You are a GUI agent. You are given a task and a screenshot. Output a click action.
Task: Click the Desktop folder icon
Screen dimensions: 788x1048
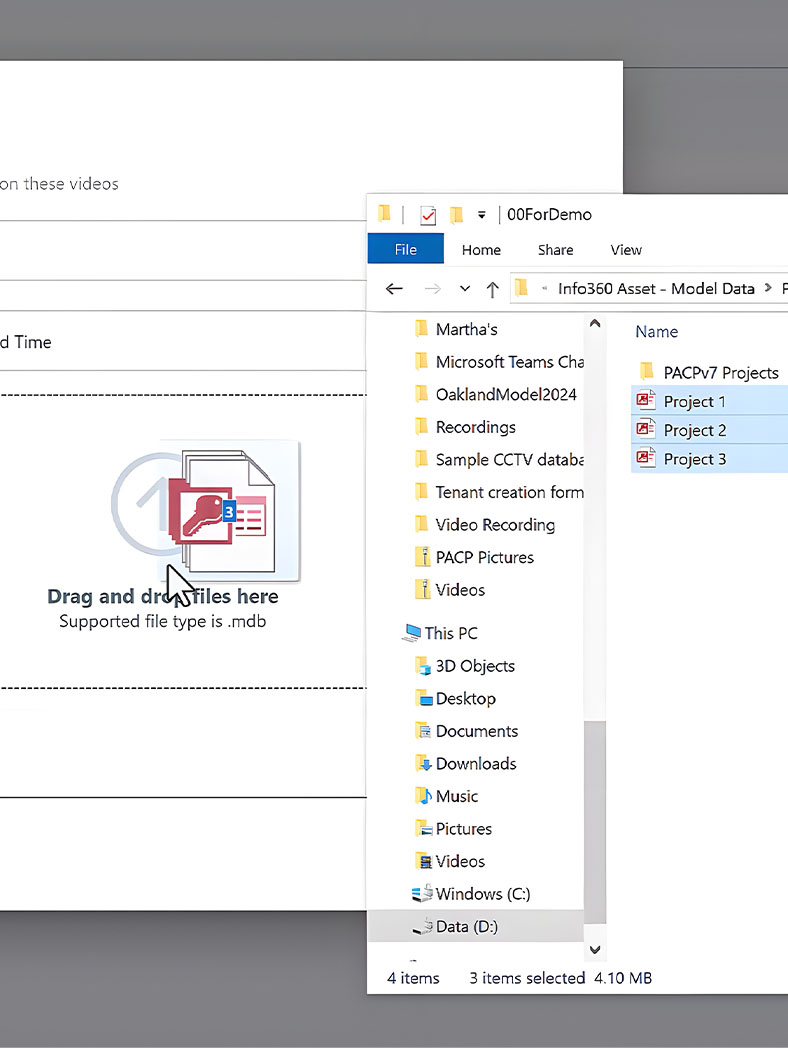tap(423, 698)
